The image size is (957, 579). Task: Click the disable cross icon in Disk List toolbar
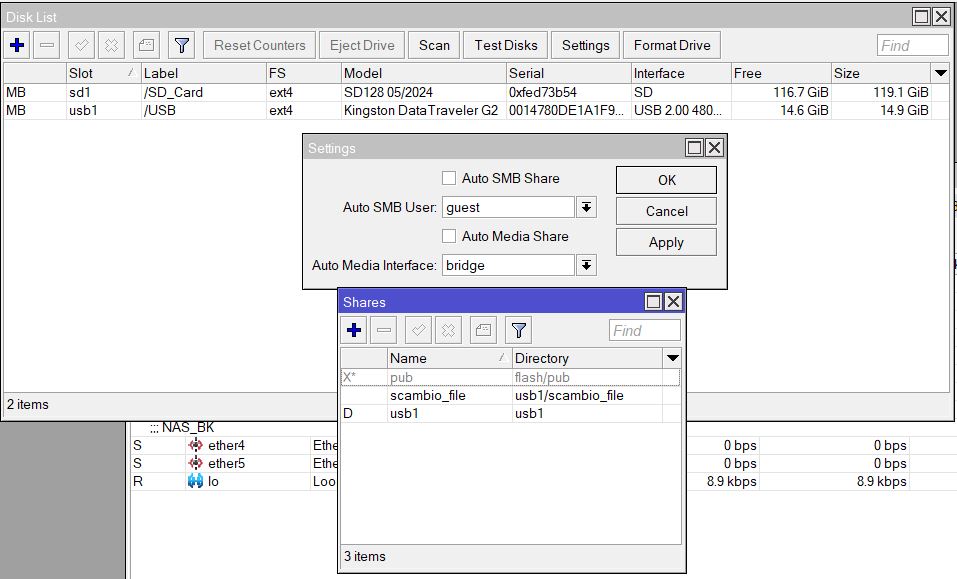pos(111,45)
